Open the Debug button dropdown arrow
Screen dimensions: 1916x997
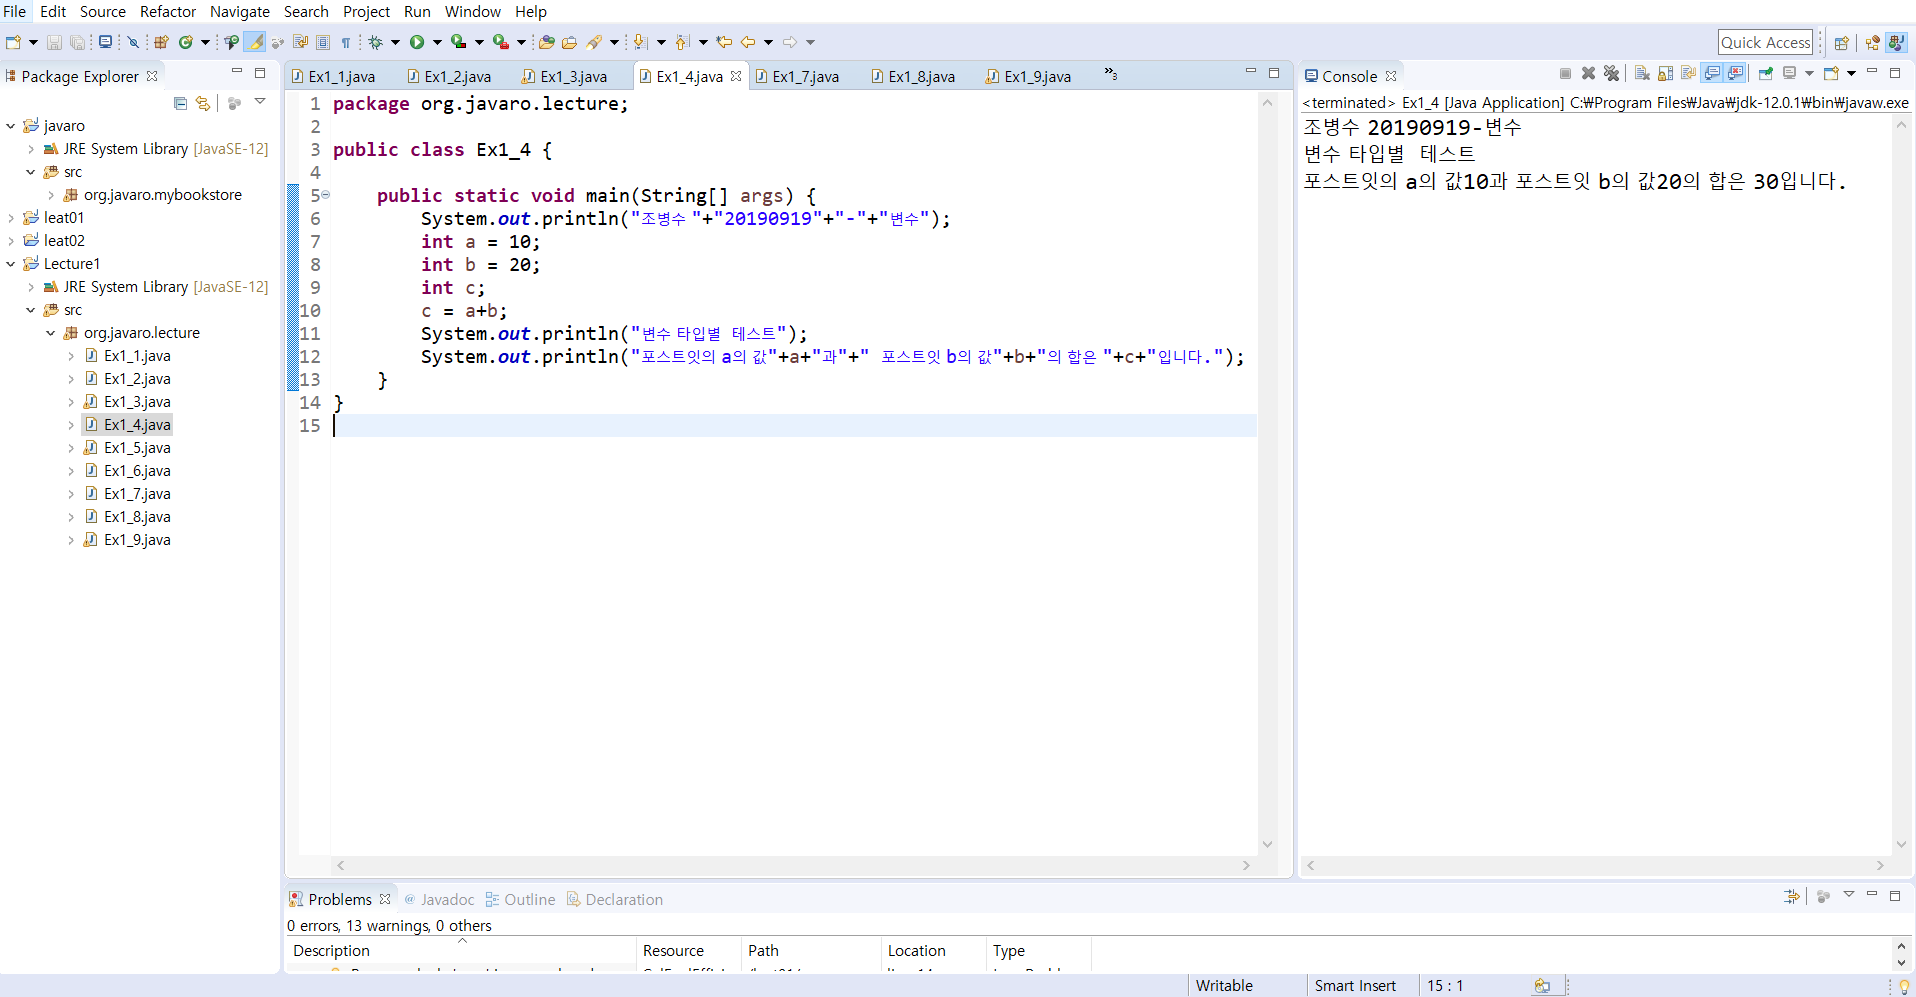click(x=396, y=42)
